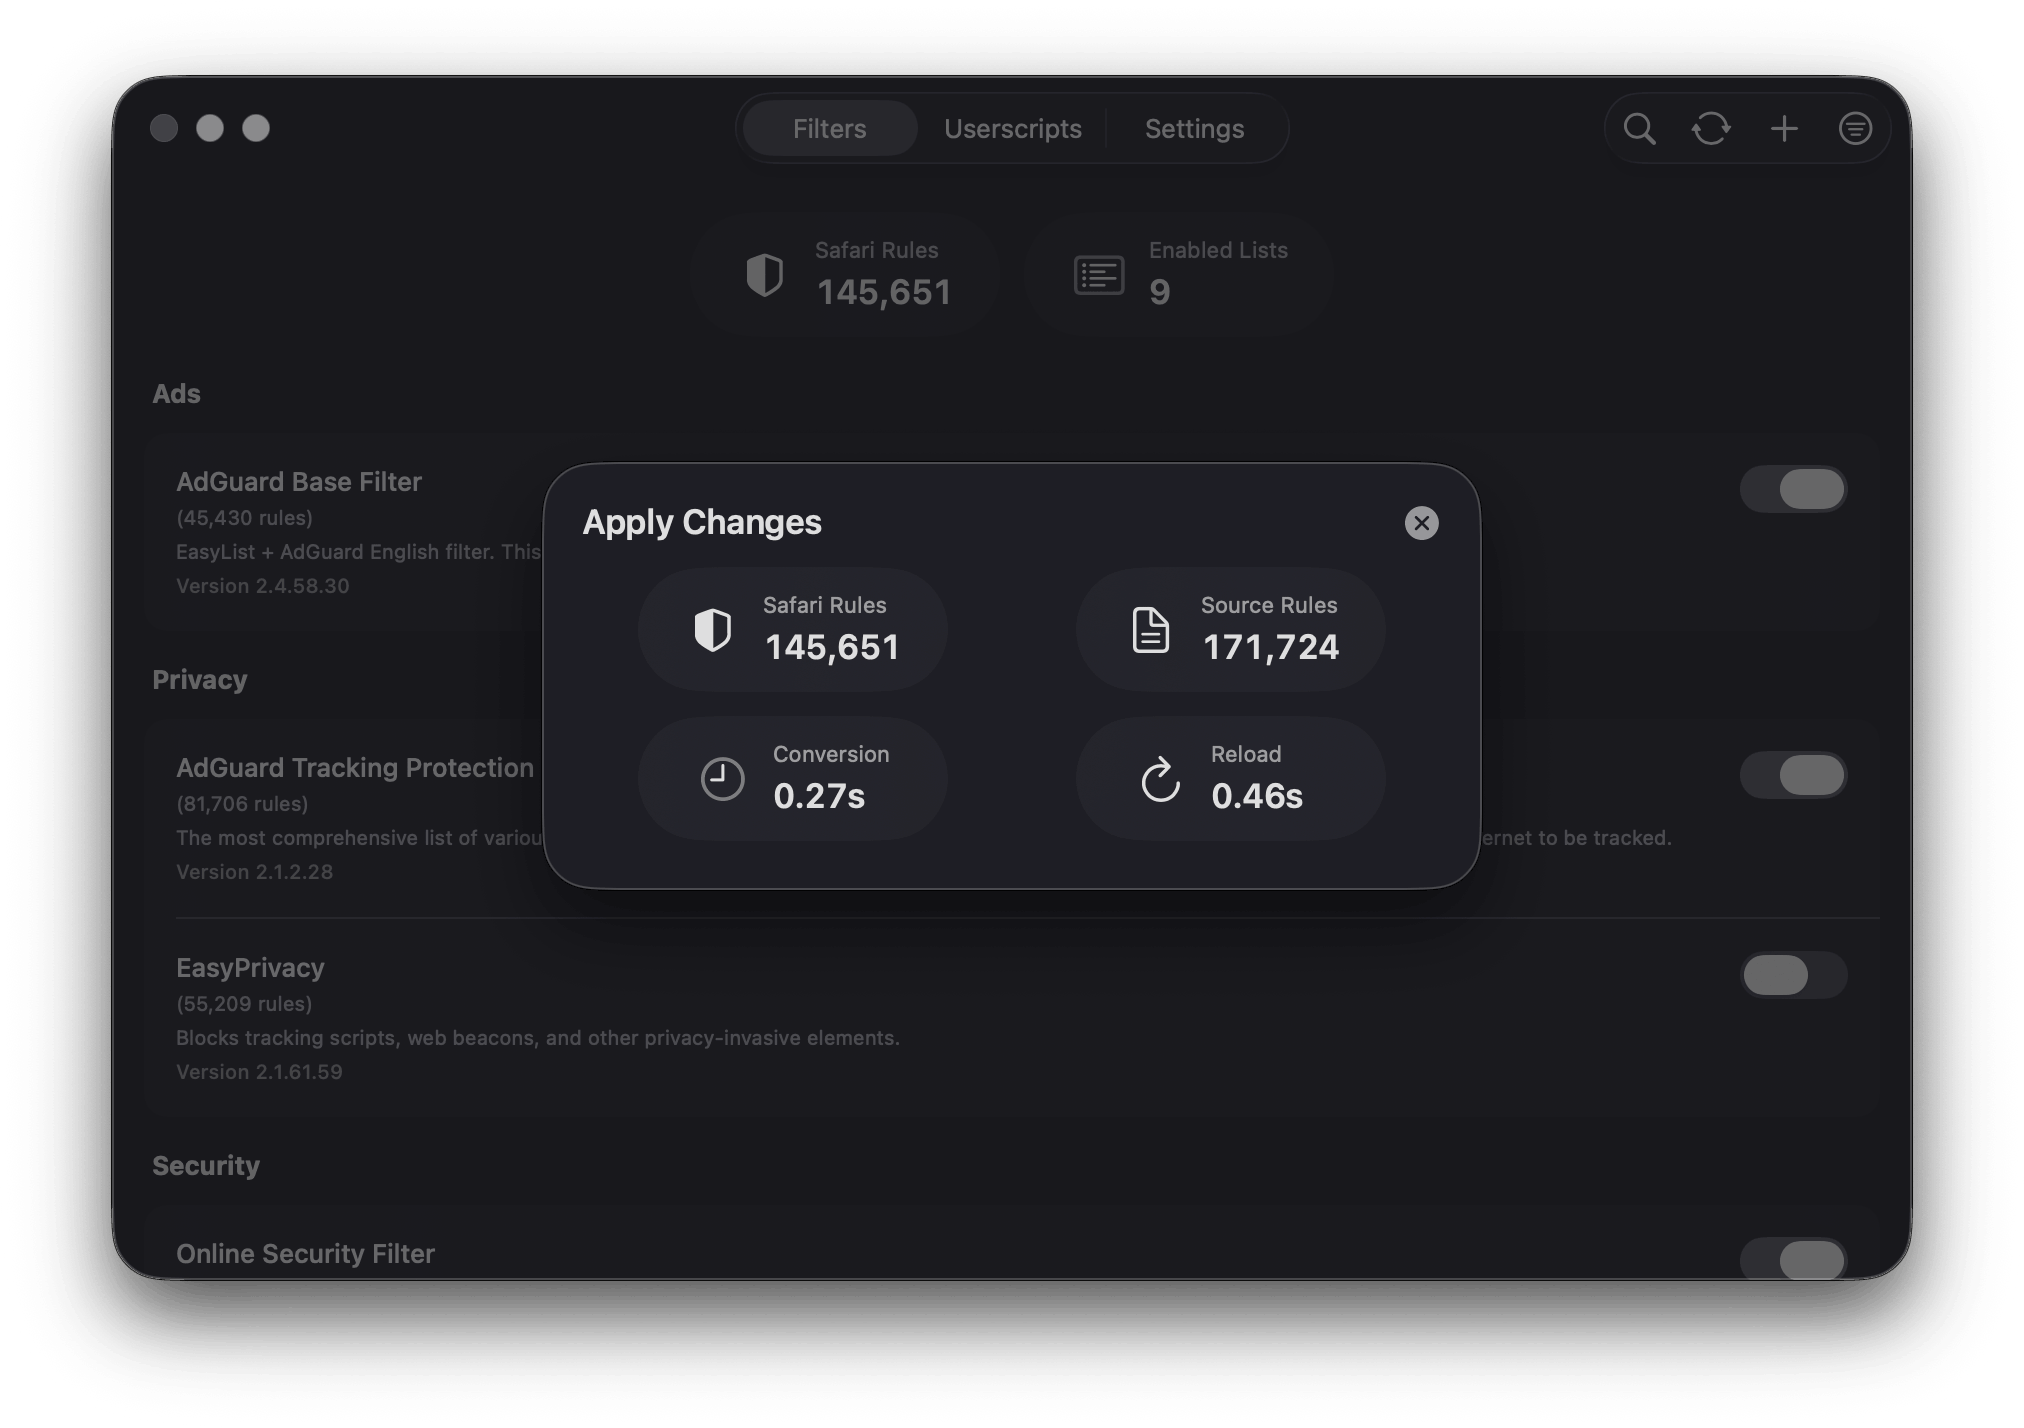
Task: Toggle the EasyPrivacy switch
Action: pyautogui.click(x=1793, y=975)
